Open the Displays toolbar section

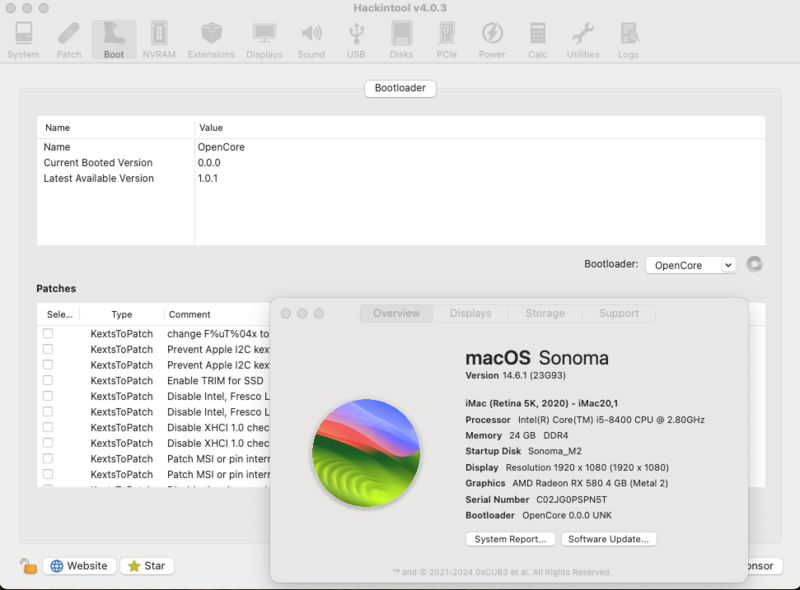[x=264, y=40]
